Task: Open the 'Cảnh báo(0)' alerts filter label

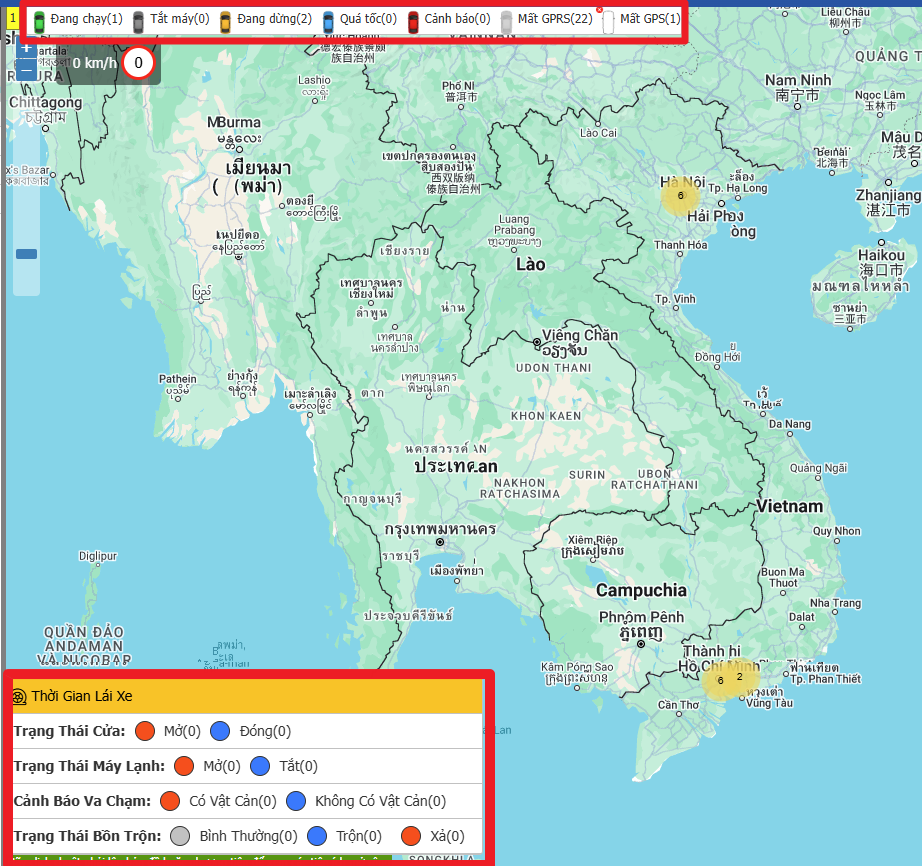Action: 457,19
